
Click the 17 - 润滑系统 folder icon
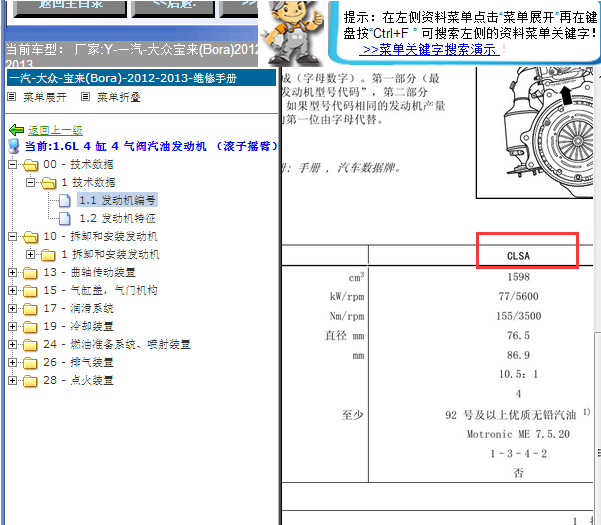point(30,309)
